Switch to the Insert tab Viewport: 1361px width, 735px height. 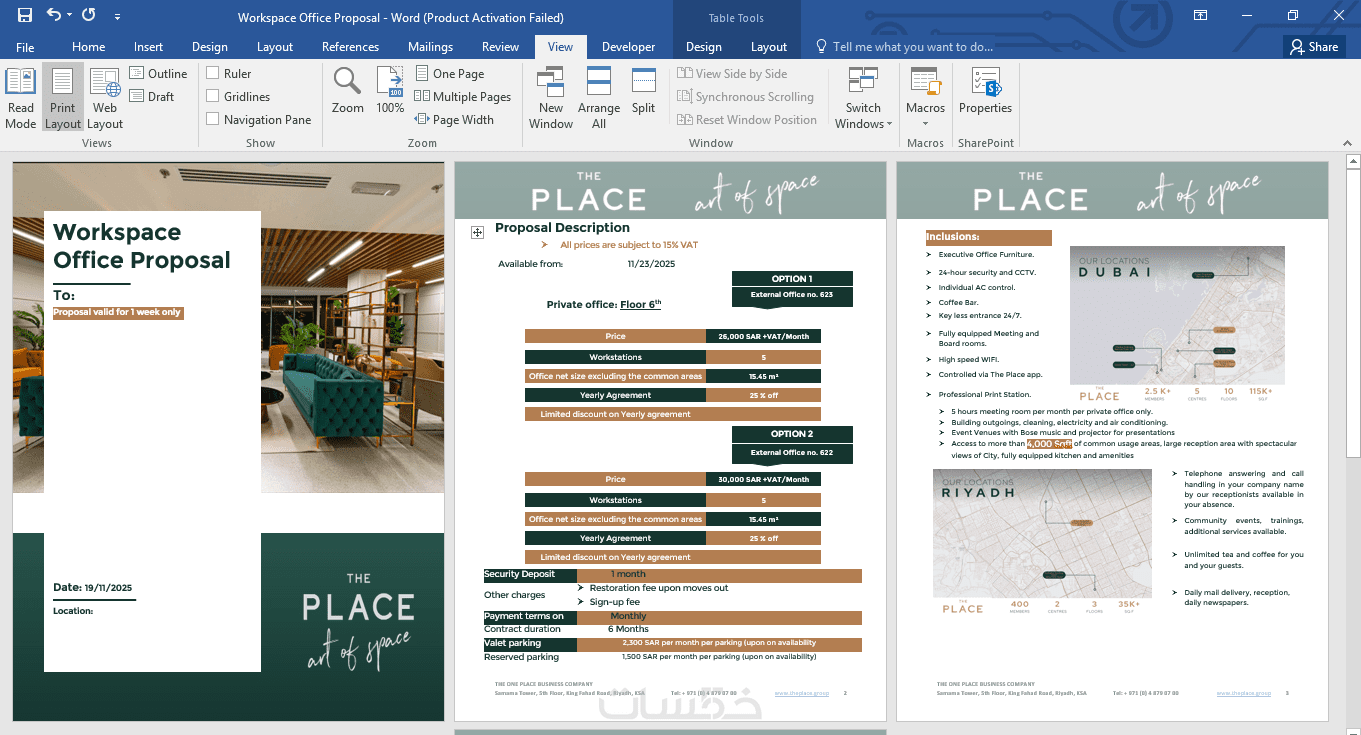click(x=148, y=46)
